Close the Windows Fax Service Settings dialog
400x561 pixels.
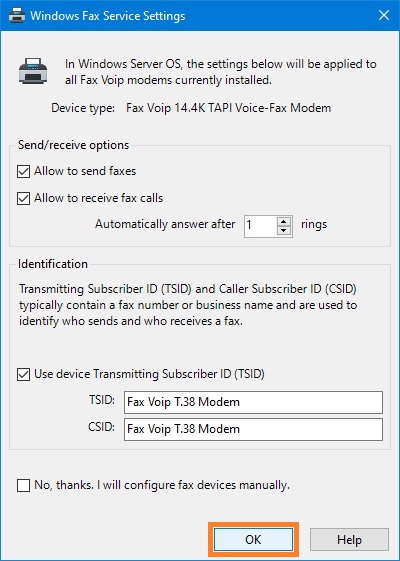pos(384,15)
